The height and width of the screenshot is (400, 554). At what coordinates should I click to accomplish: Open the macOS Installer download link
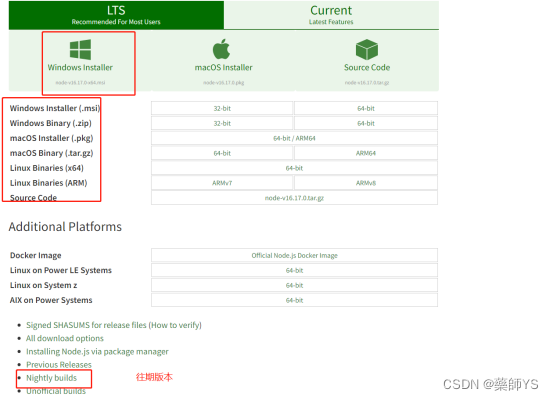(x=223, y=67)
